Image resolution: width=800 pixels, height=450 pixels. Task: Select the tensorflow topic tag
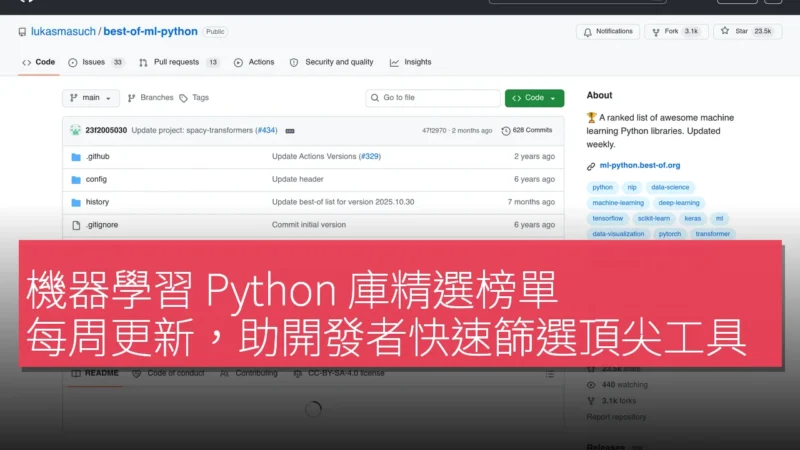tap(607, 219)
